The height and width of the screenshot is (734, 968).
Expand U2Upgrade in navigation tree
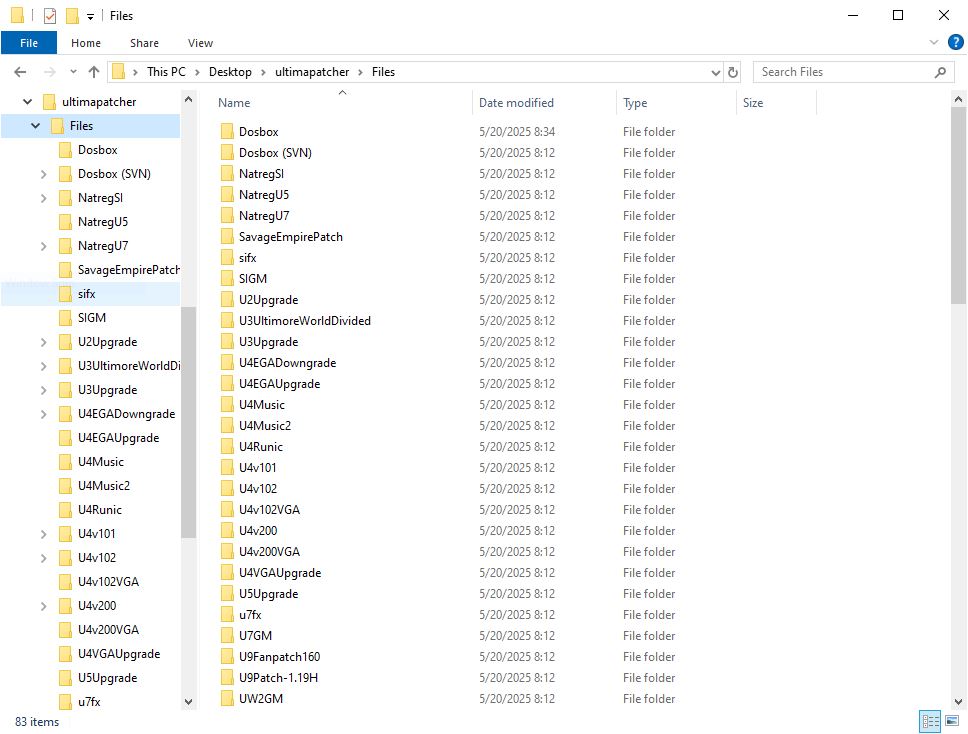pyautogui.click(x=43, y=342)
